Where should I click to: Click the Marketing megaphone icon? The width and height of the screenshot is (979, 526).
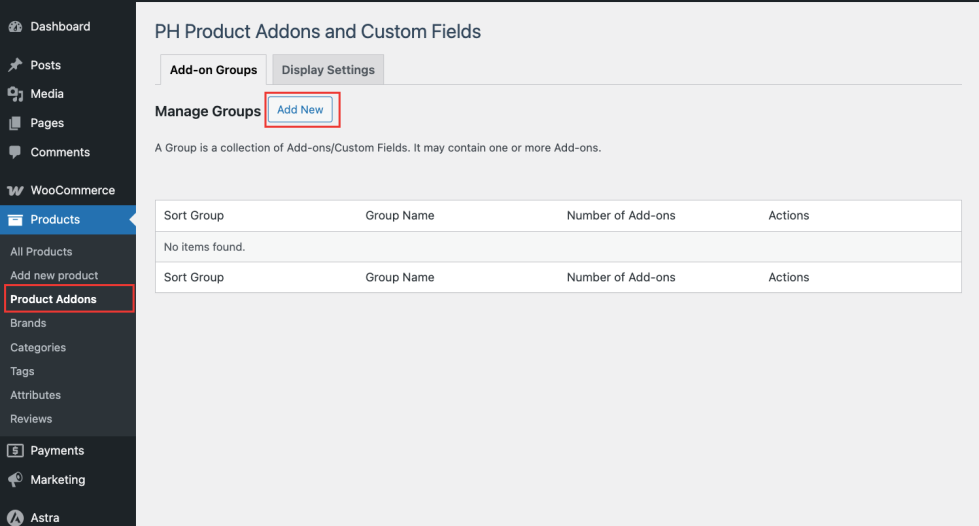16,480
